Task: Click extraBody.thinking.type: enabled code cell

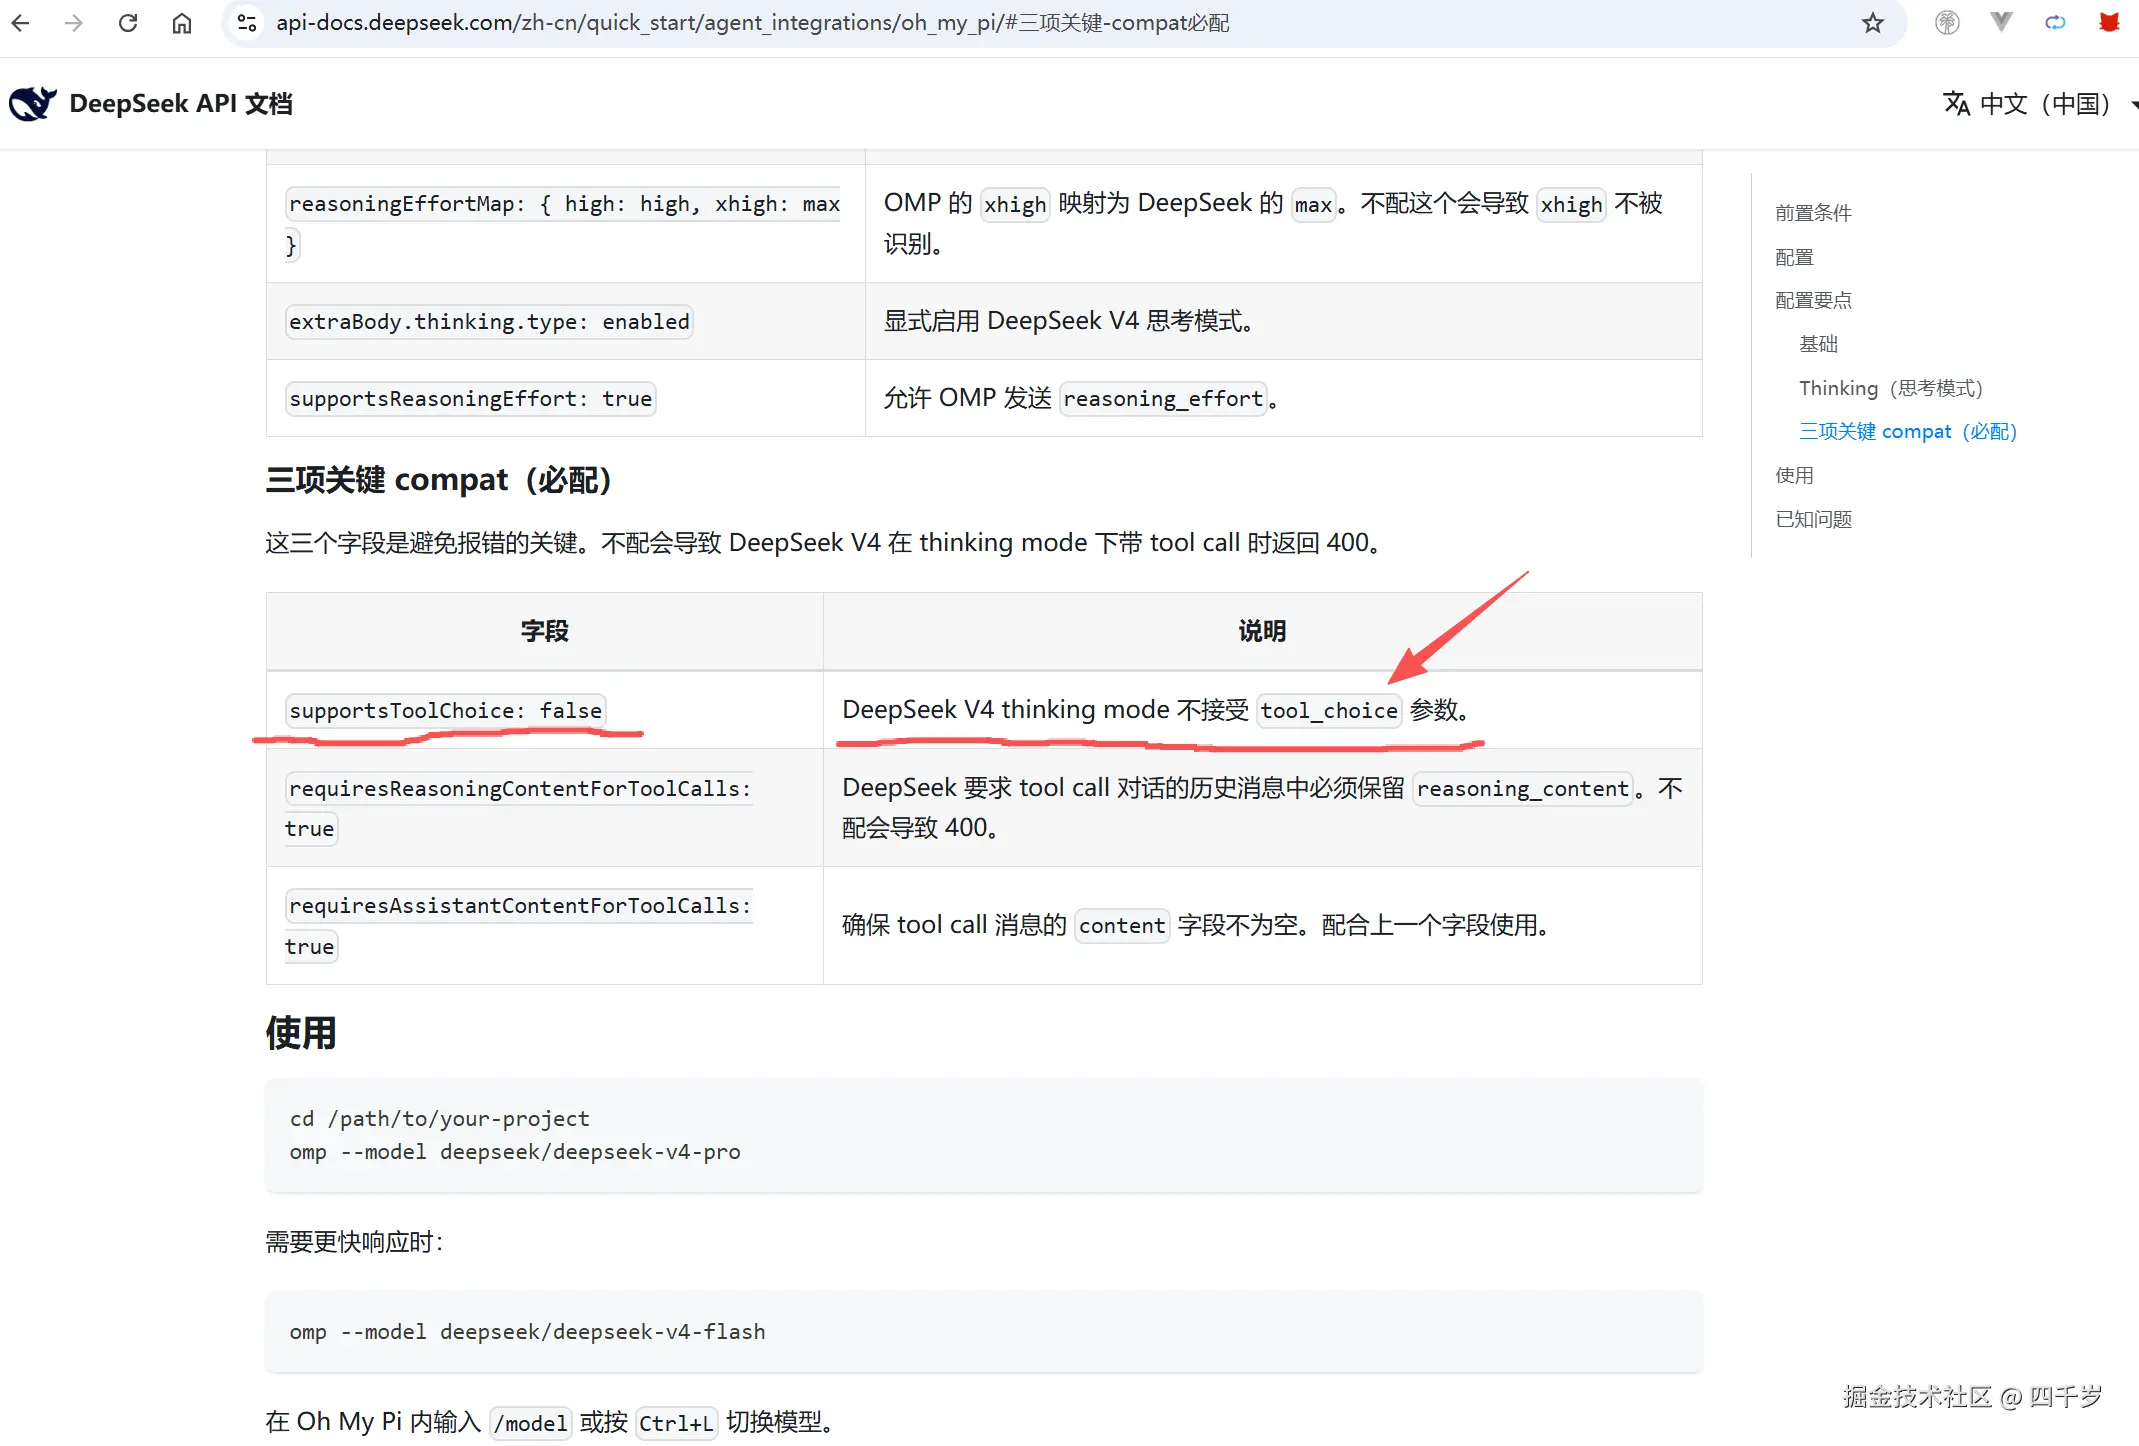Action: pyautogui.click(x=489, y=321)
